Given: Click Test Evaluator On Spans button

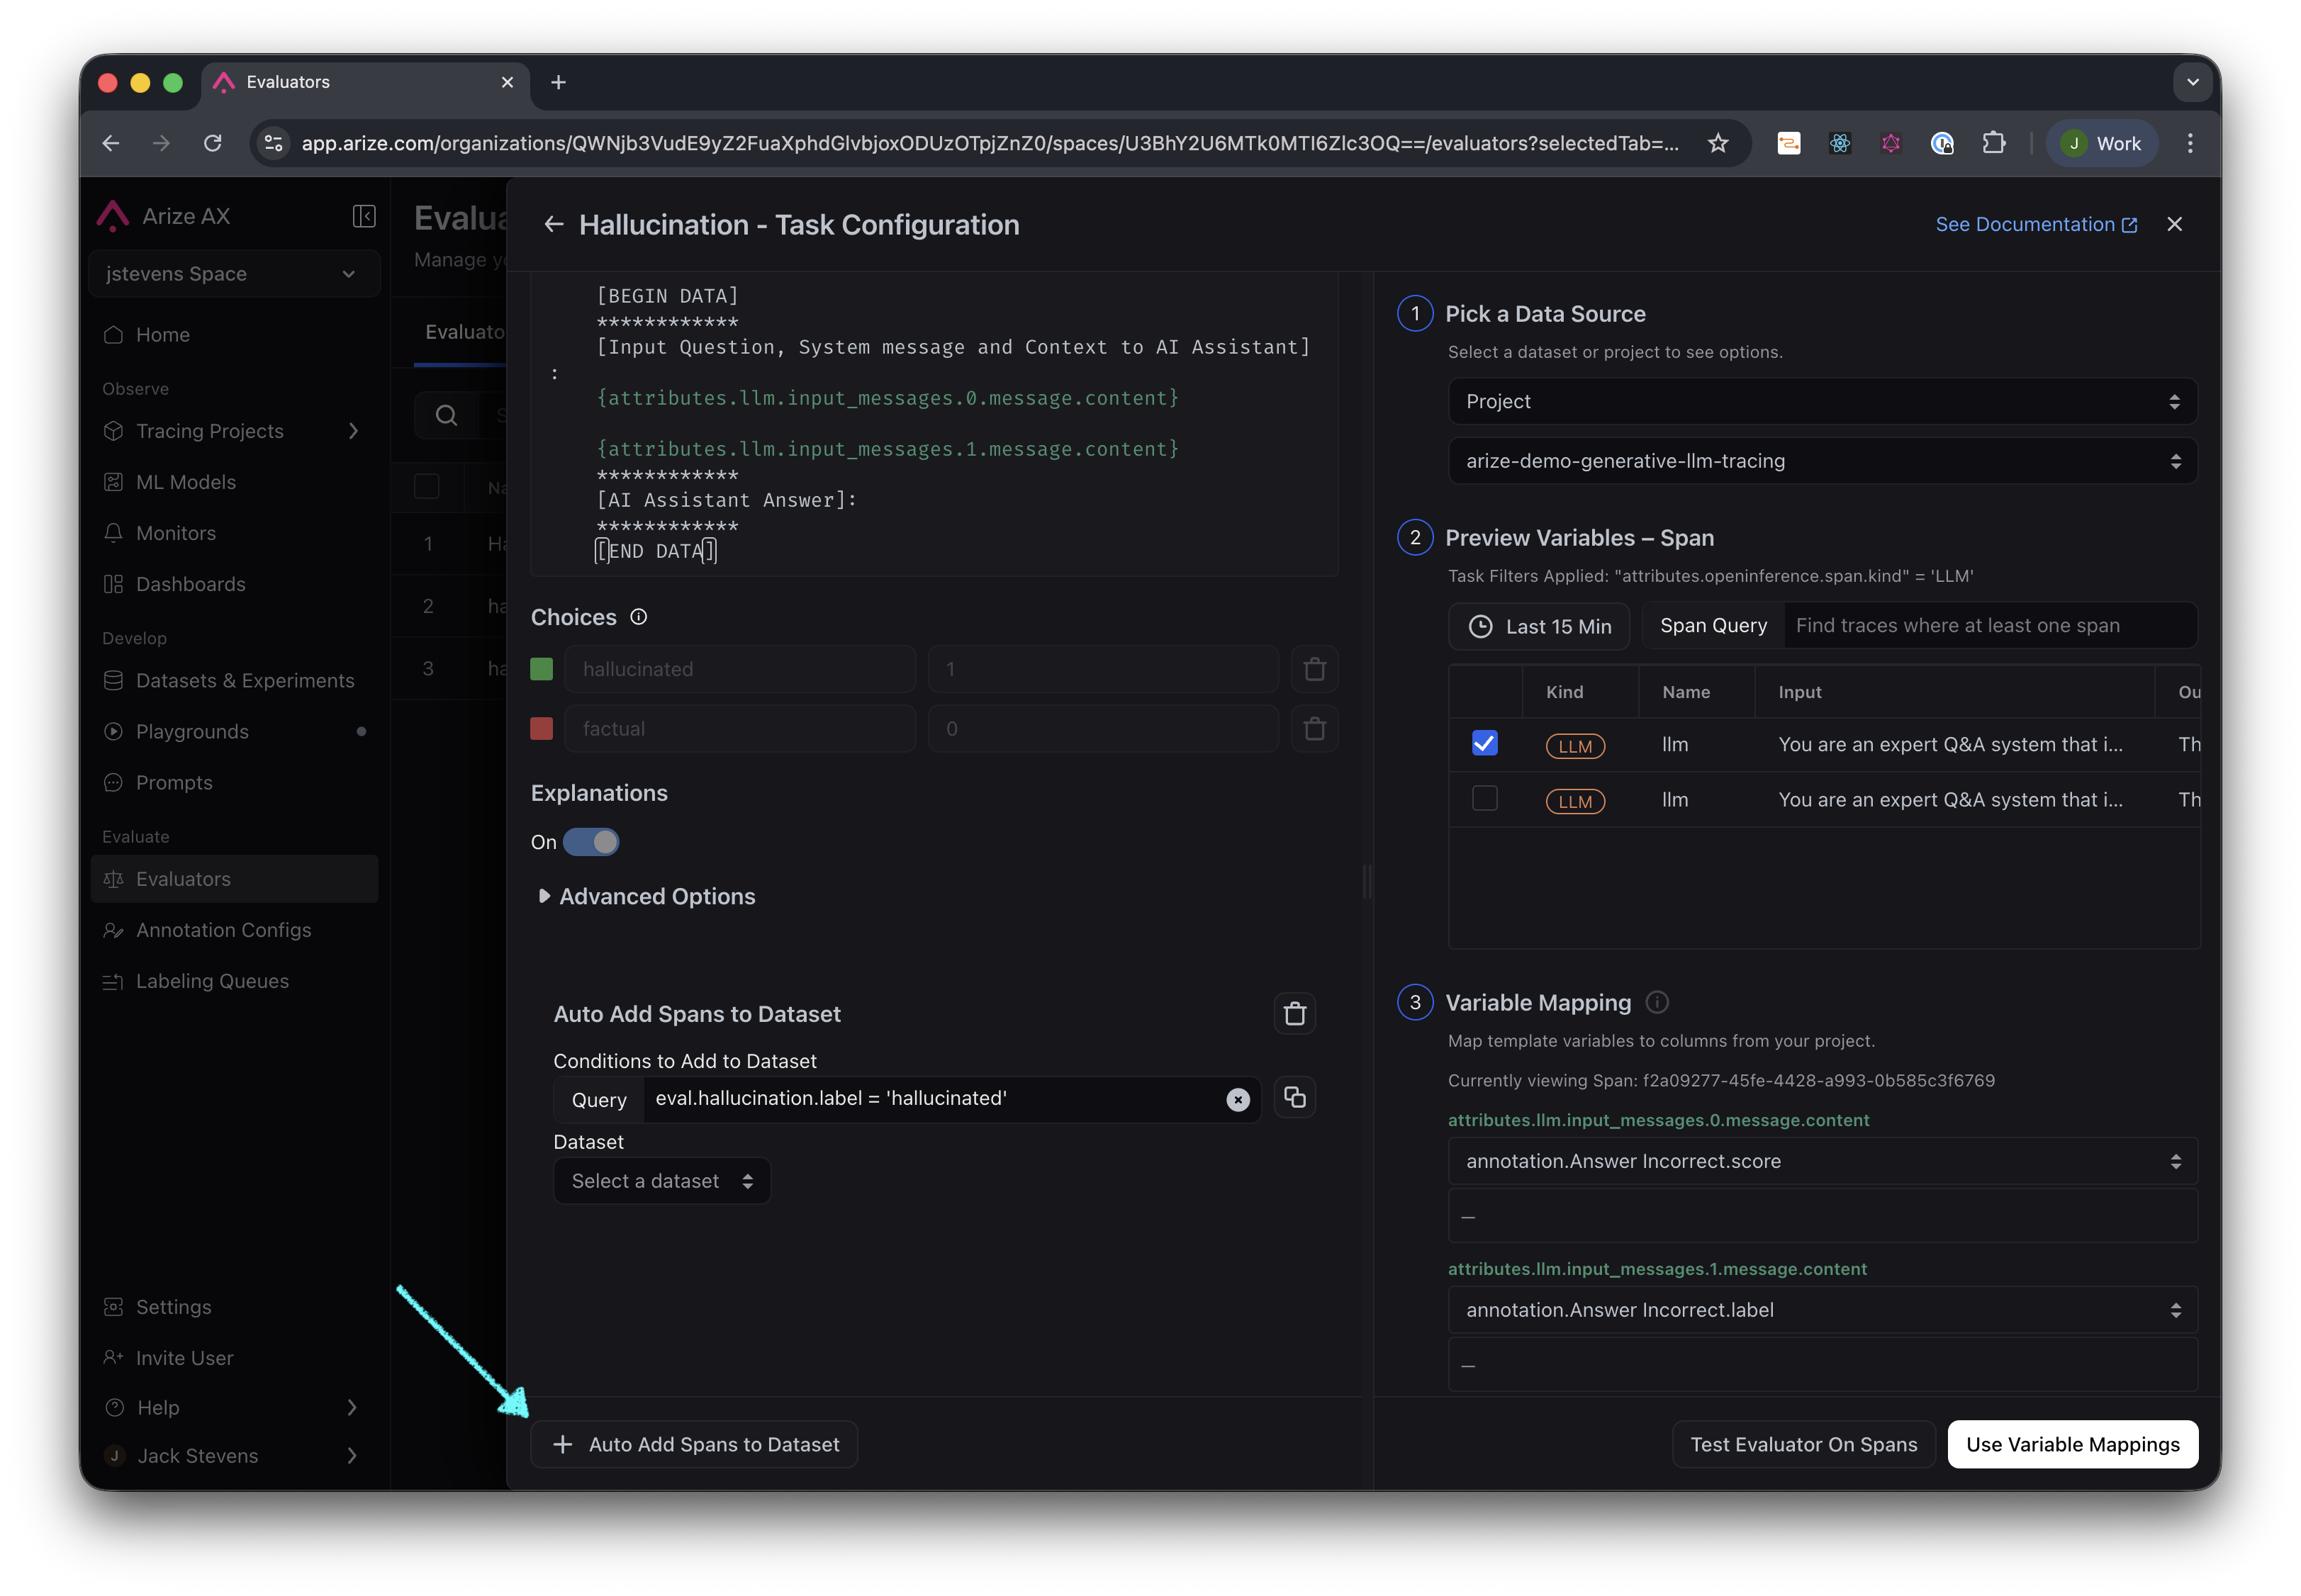Looking at the screenshot, I should tap(1803, 1444).
